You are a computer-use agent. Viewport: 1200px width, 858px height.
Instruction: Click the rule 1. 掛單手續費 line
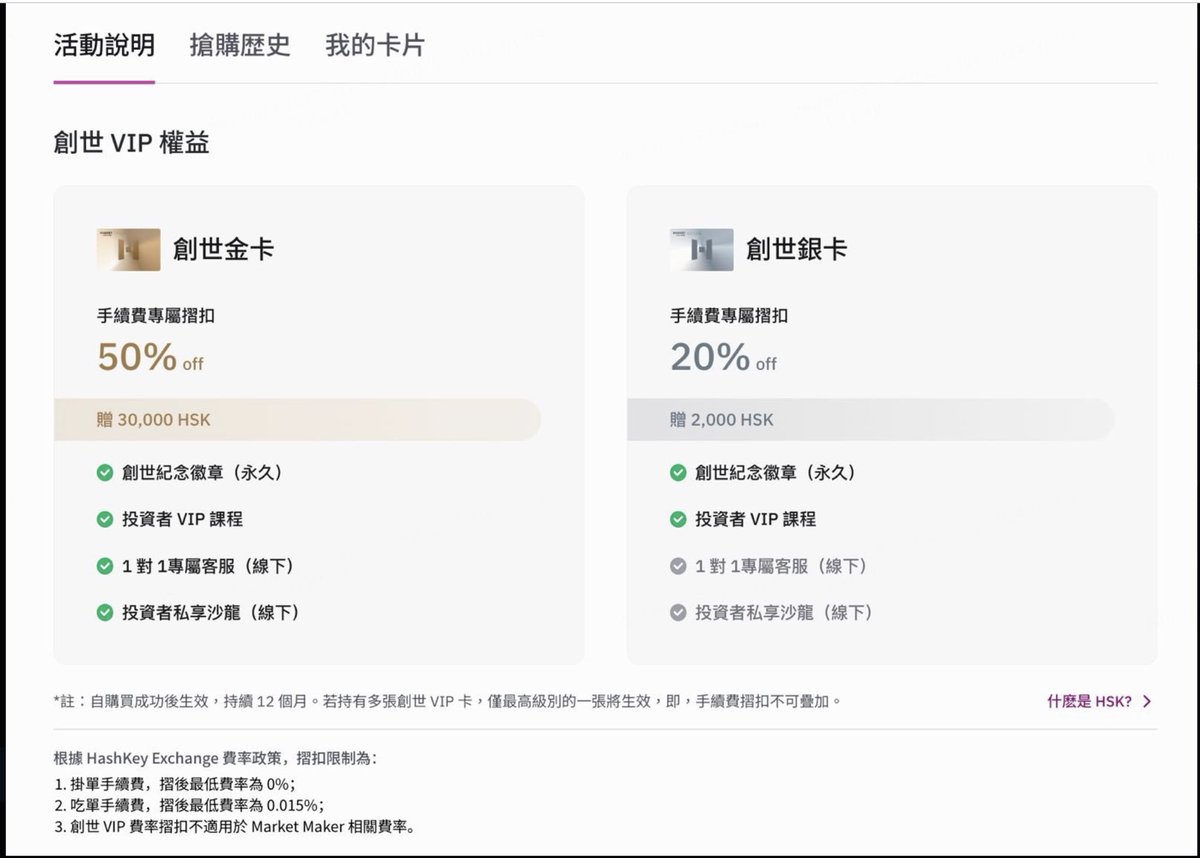tap(175, 783)
